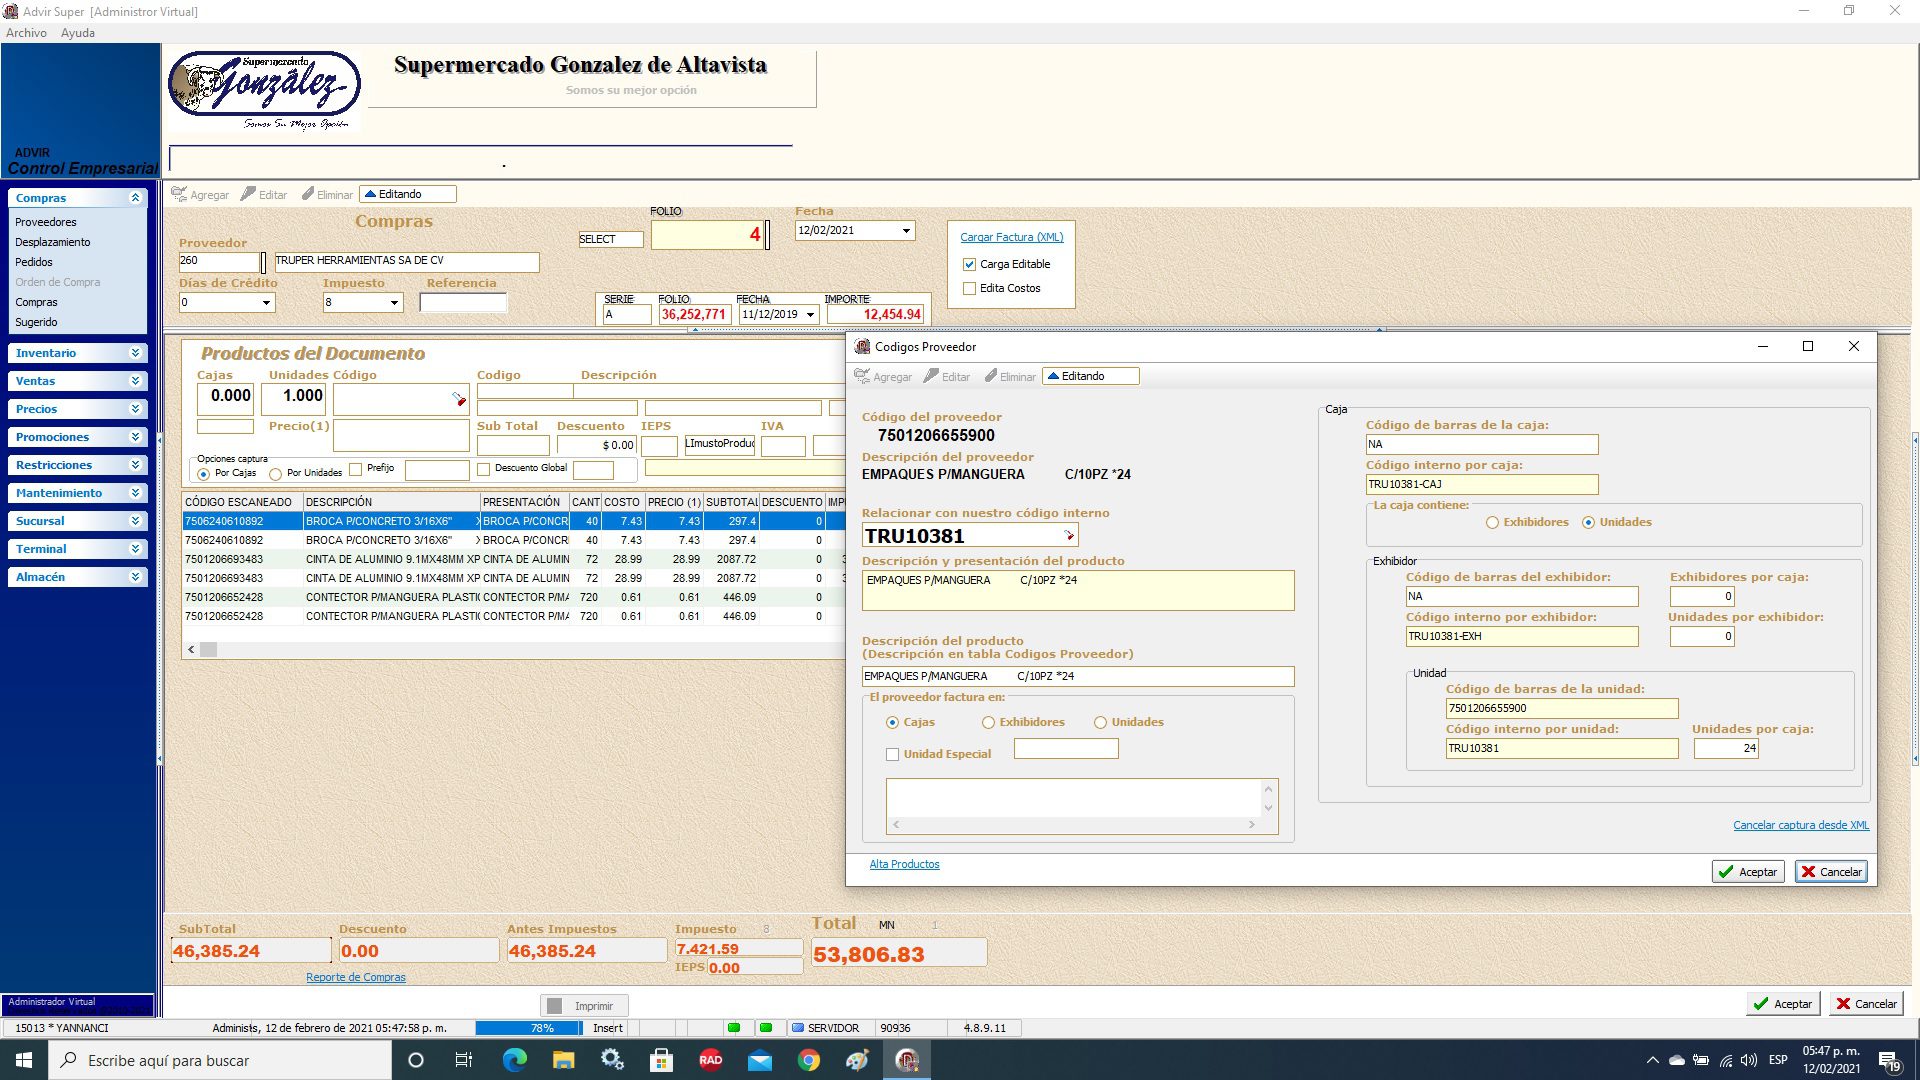
Task: Enable Prefijo checkbox
Action: click(355, 468)
